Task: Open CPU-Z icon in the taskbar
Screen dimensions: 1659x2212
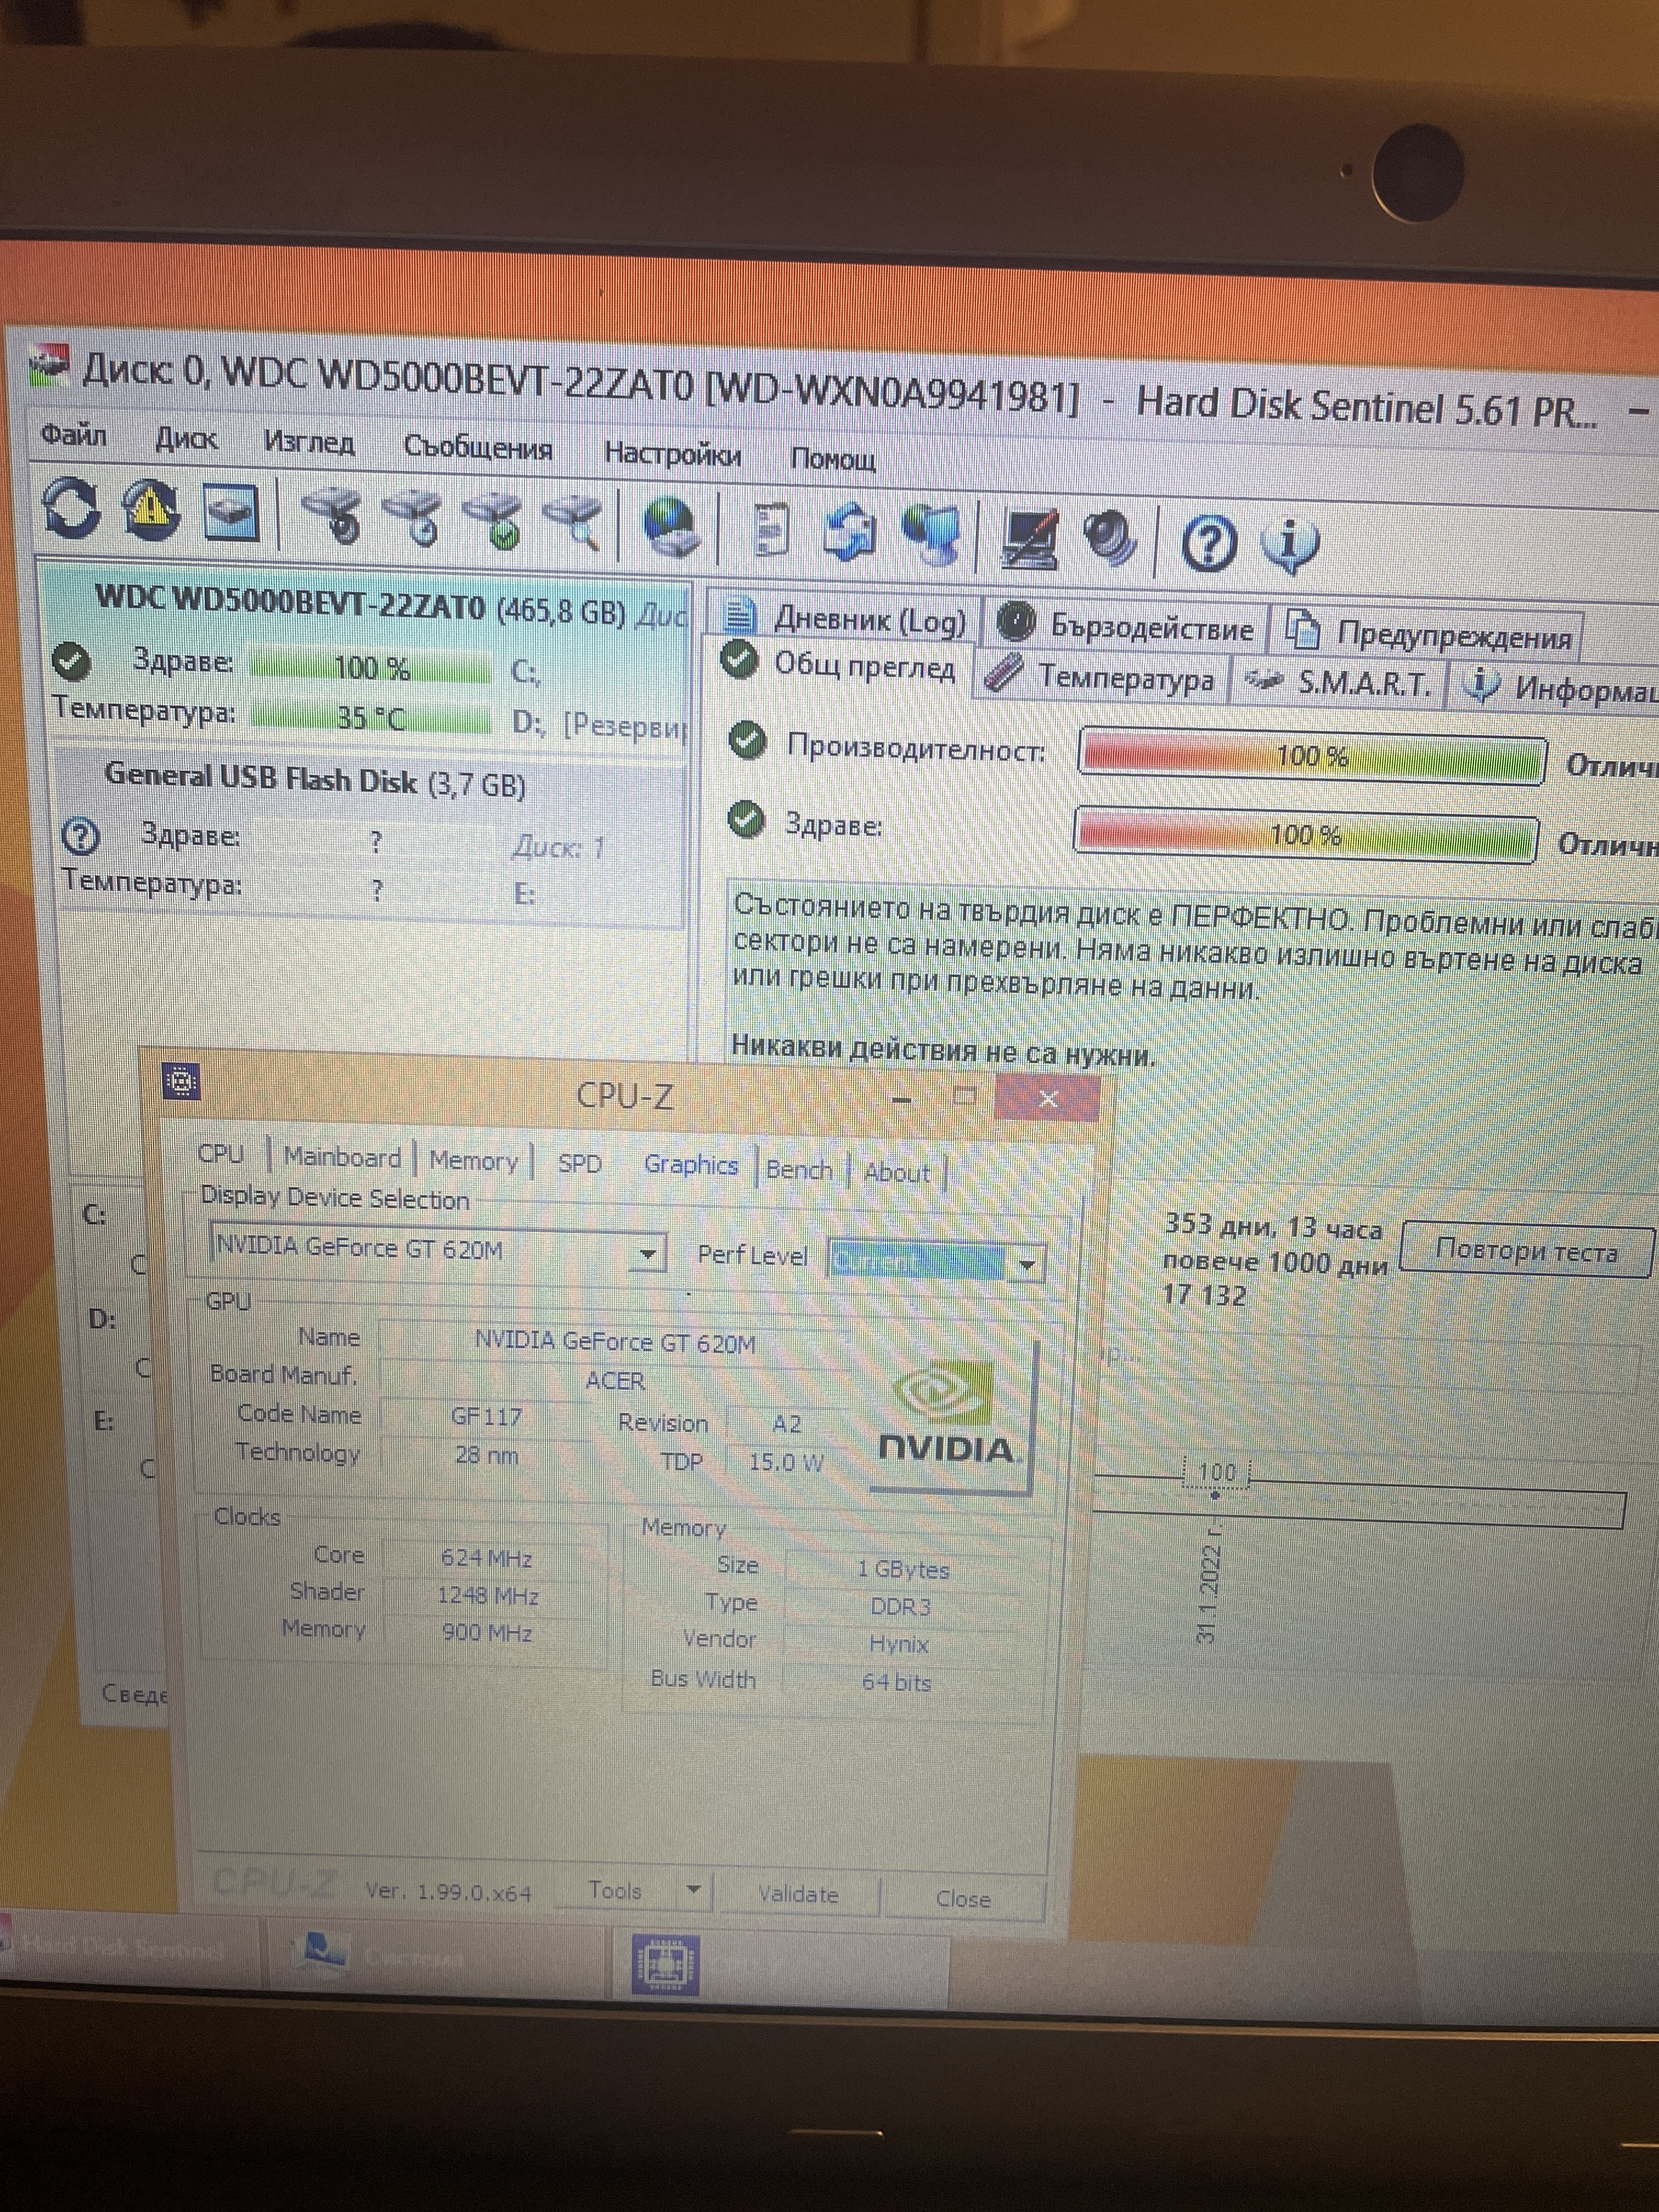Action: point(666,1965)
